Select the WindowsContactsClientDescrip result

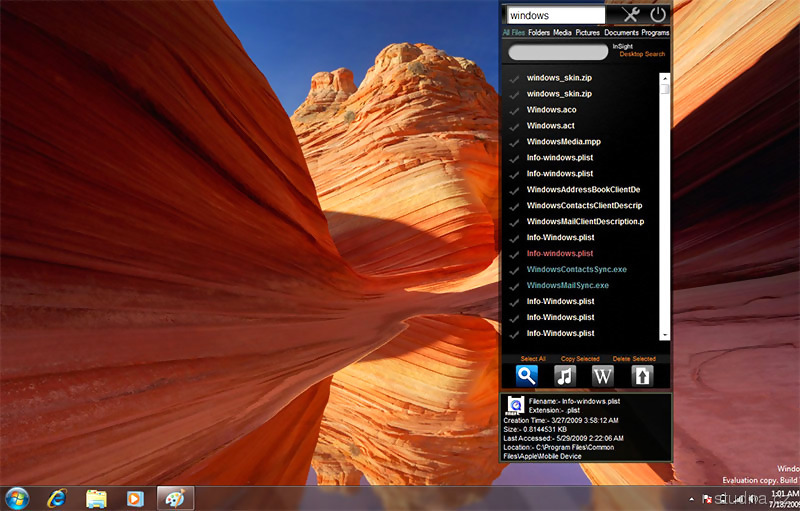click(x=584, y=206)
